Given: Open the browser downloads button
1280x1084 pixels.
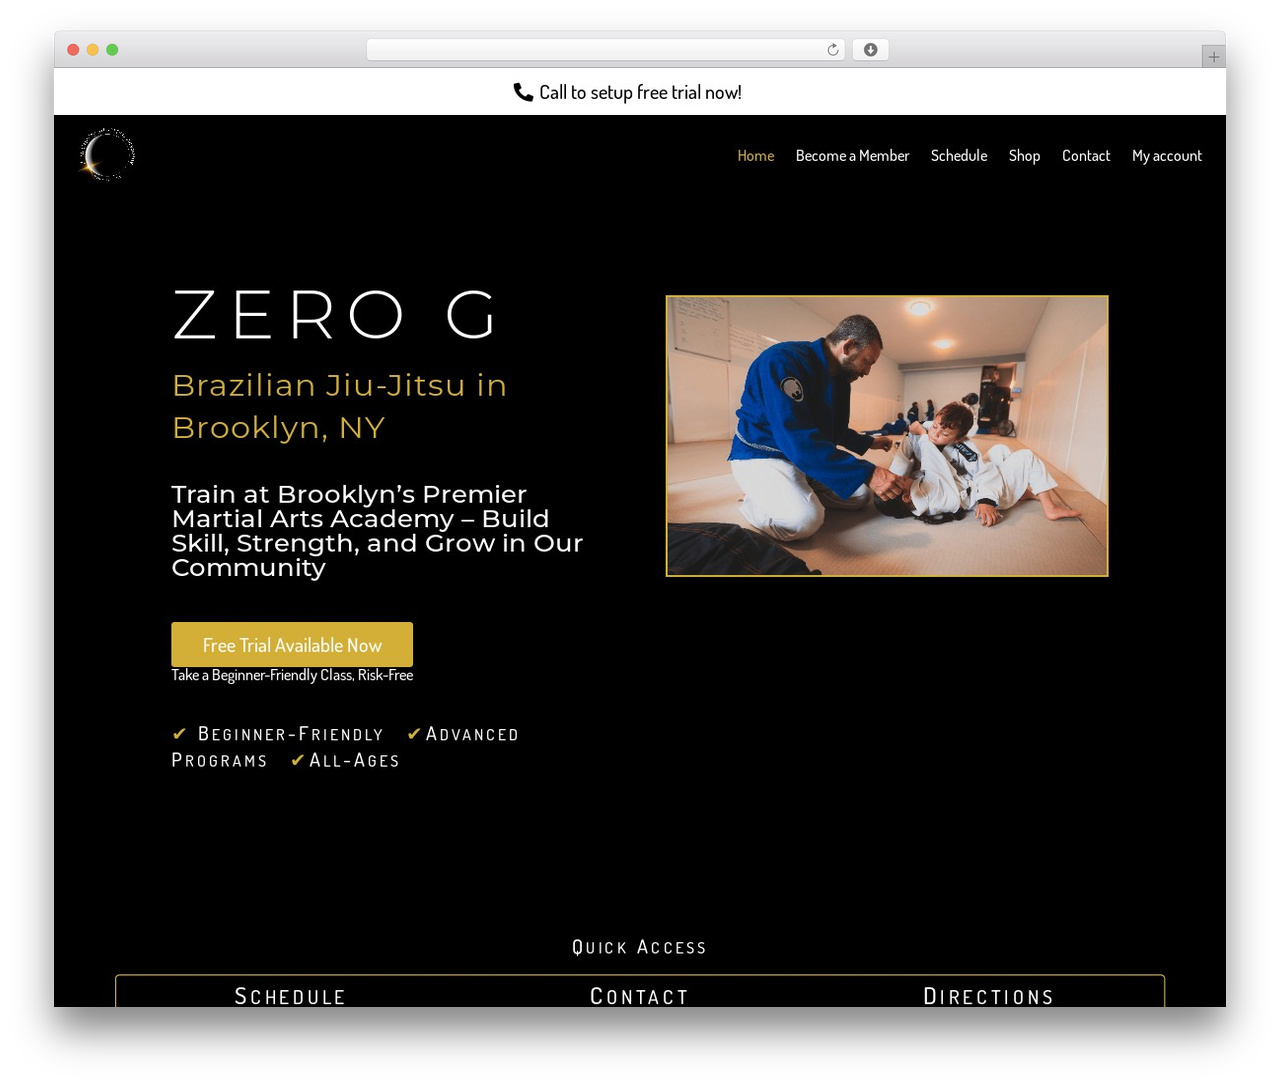Looking at the screenshot, I should pyautogui.click(x=870, y=50).
